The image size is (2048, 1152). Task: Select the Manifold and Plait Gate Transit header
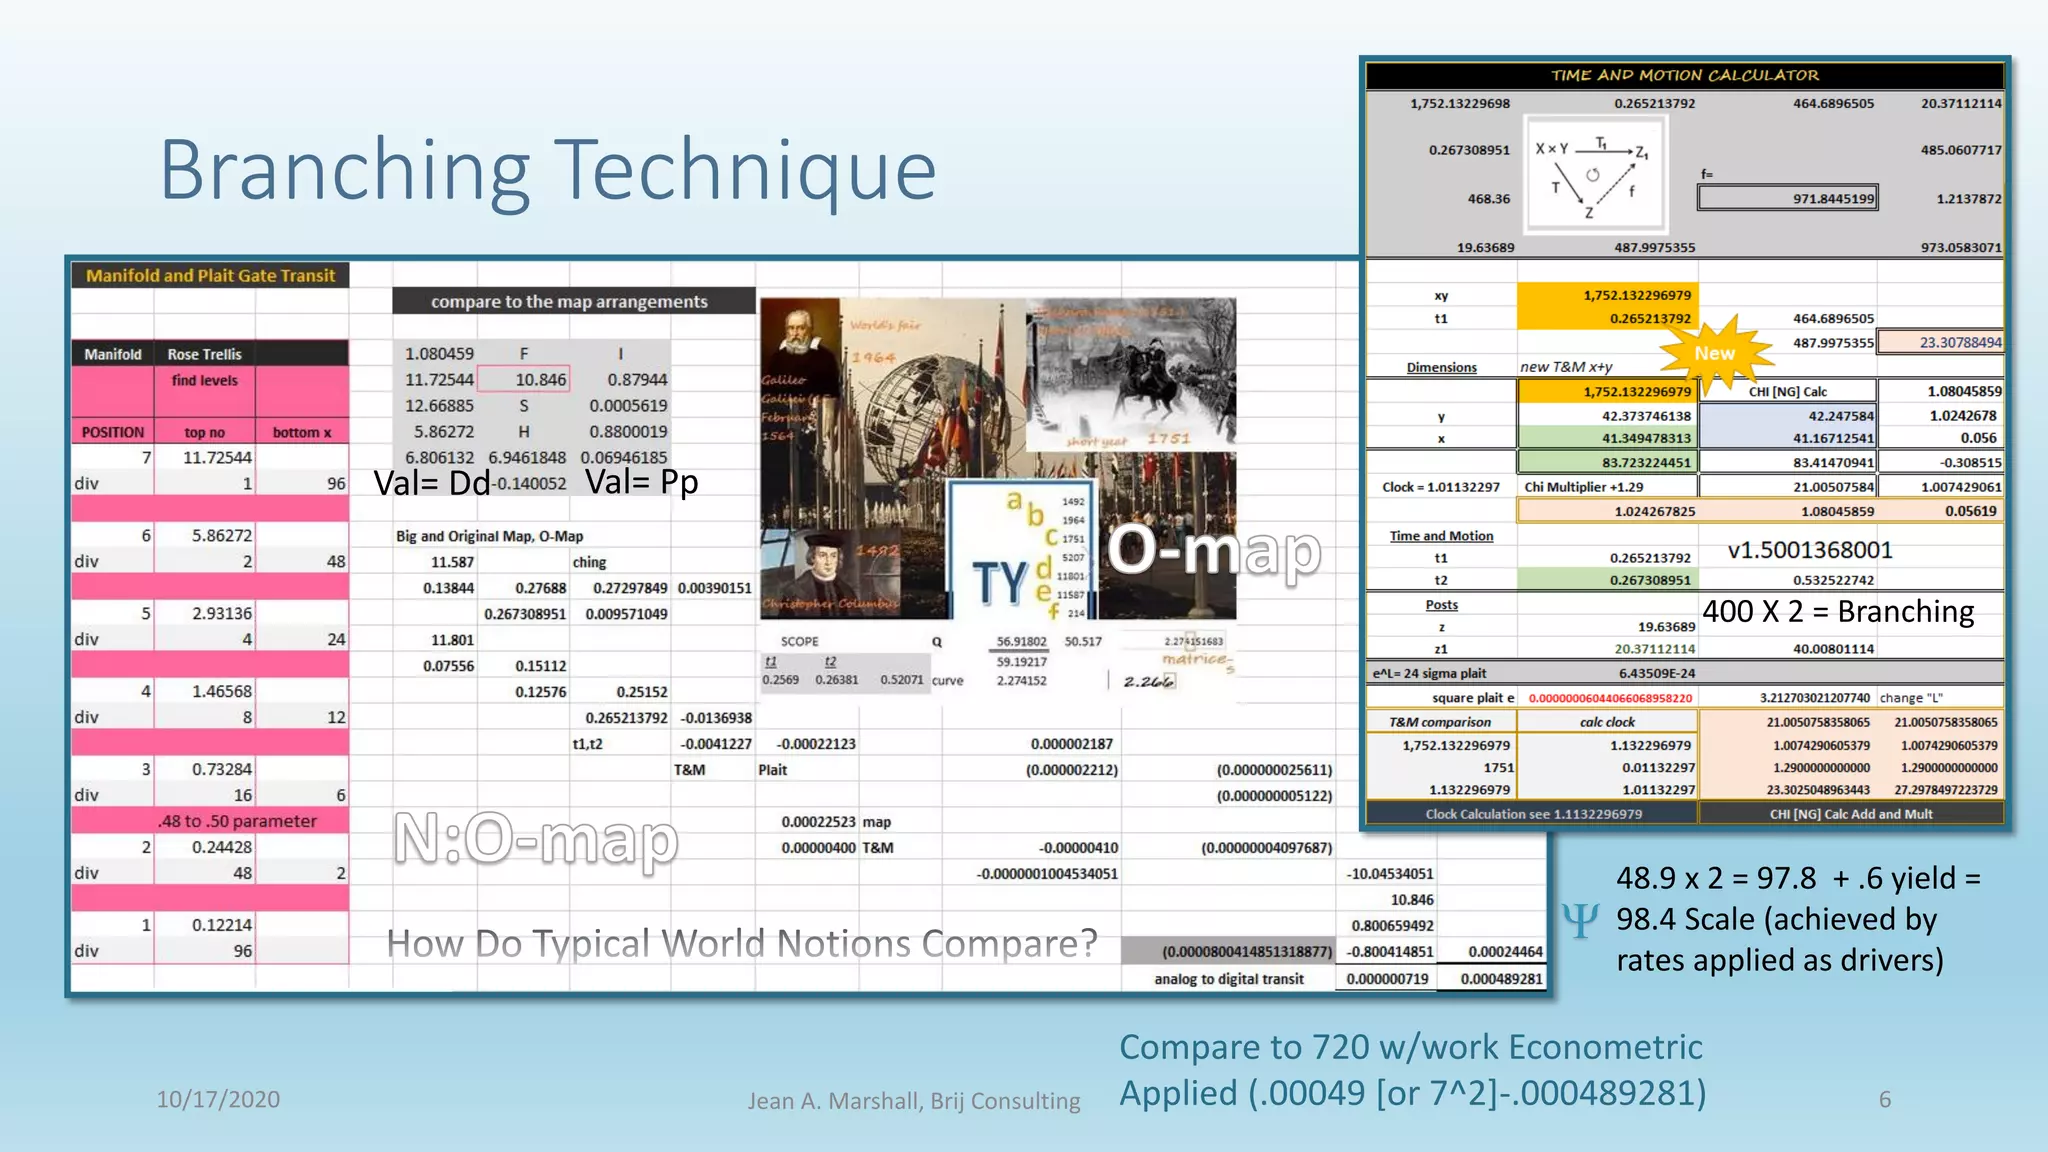210,275
